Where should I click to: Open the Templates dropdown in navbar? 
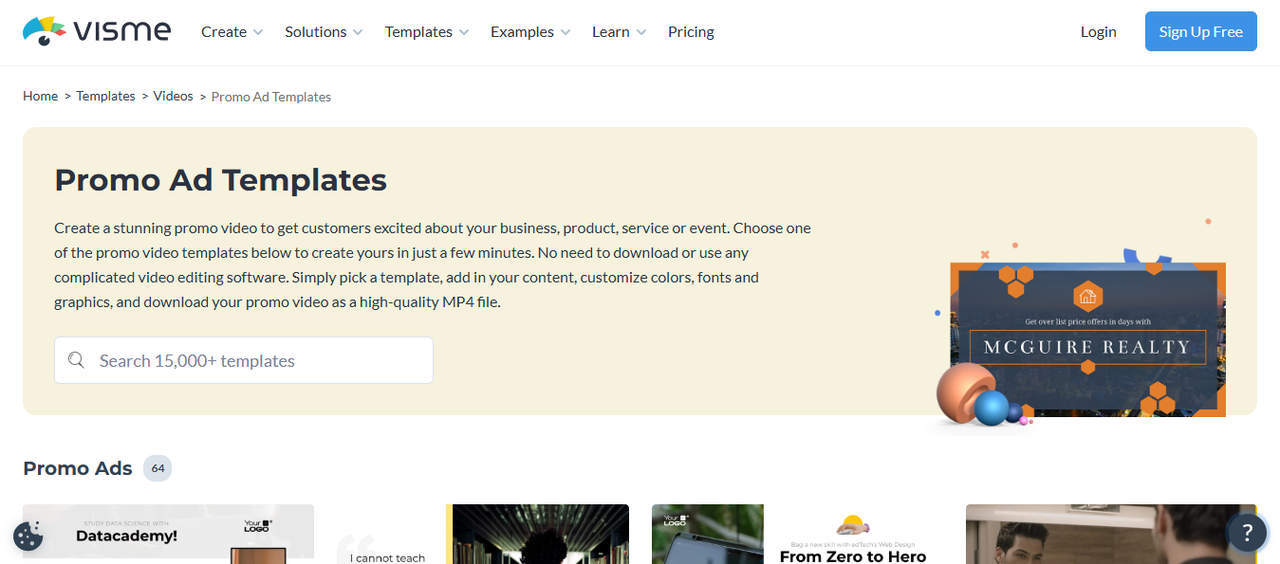(x=426, y=32)
